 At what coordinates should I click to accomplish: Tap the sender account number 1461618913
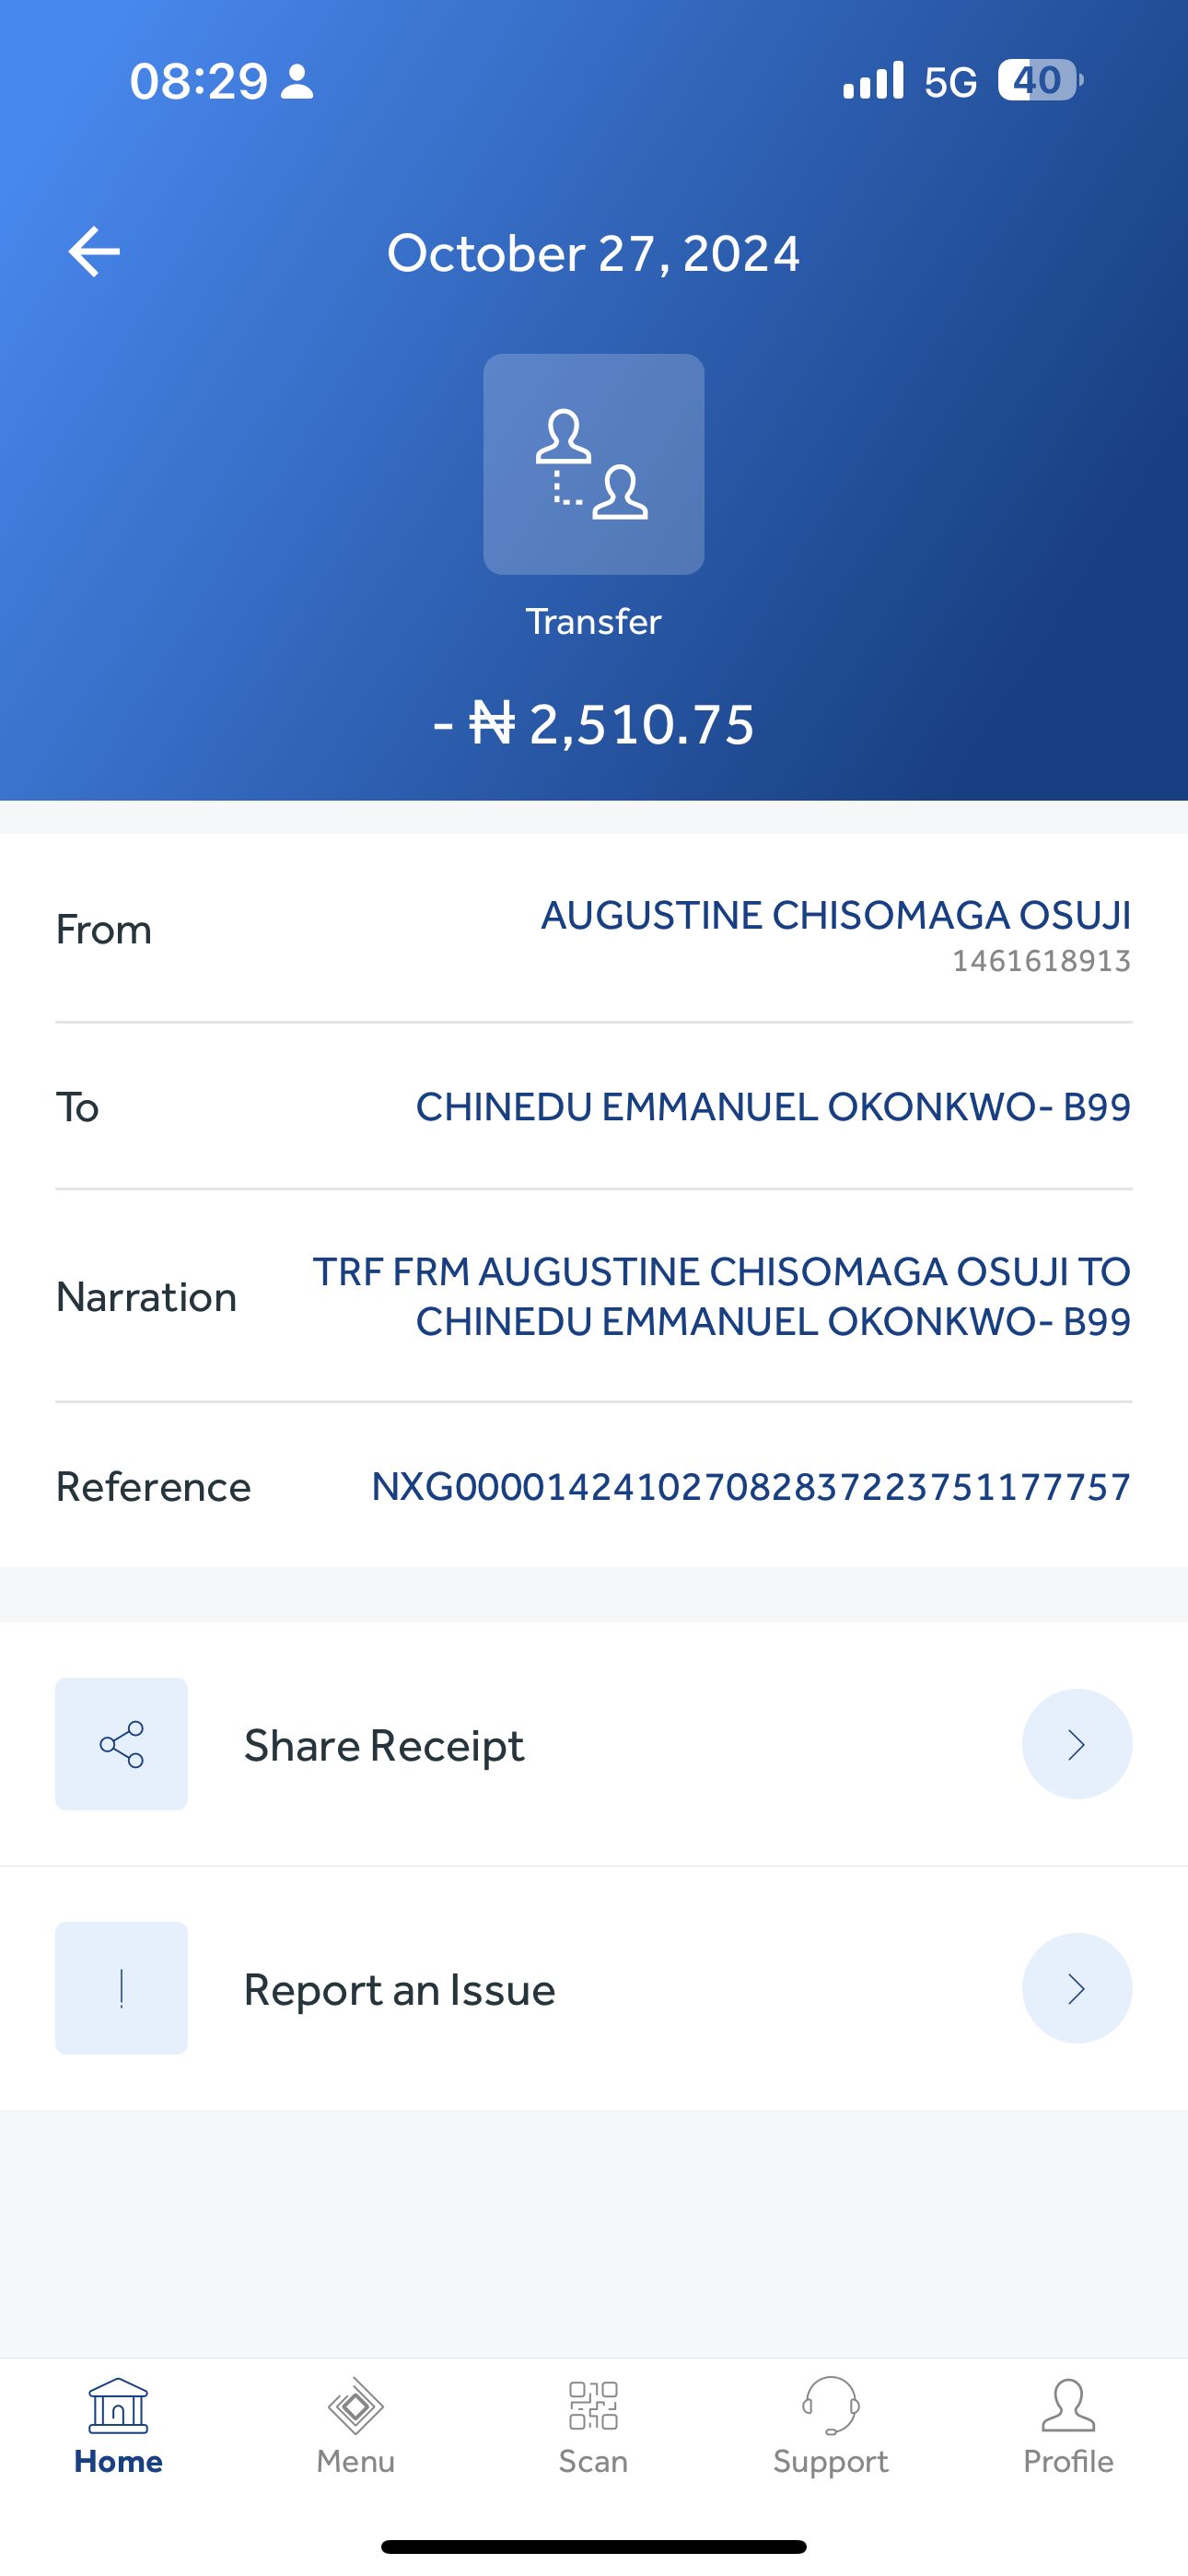1040,961
